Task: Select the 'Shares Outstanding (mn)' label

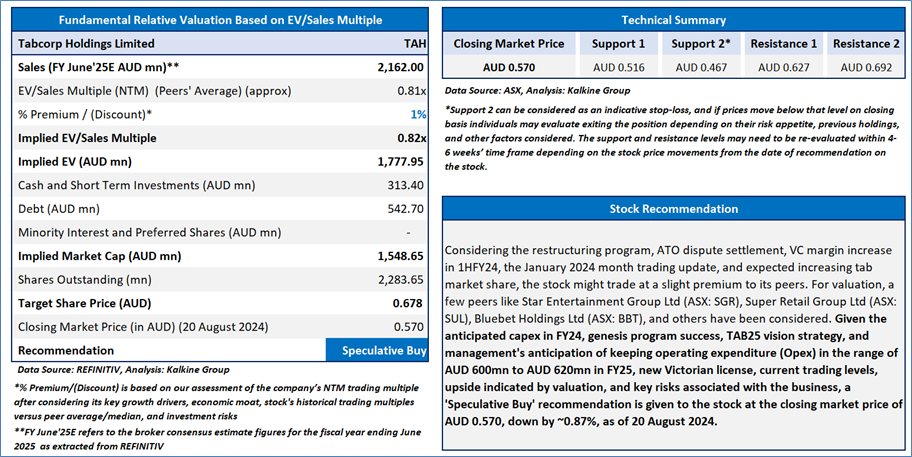Action: (85, 280)
